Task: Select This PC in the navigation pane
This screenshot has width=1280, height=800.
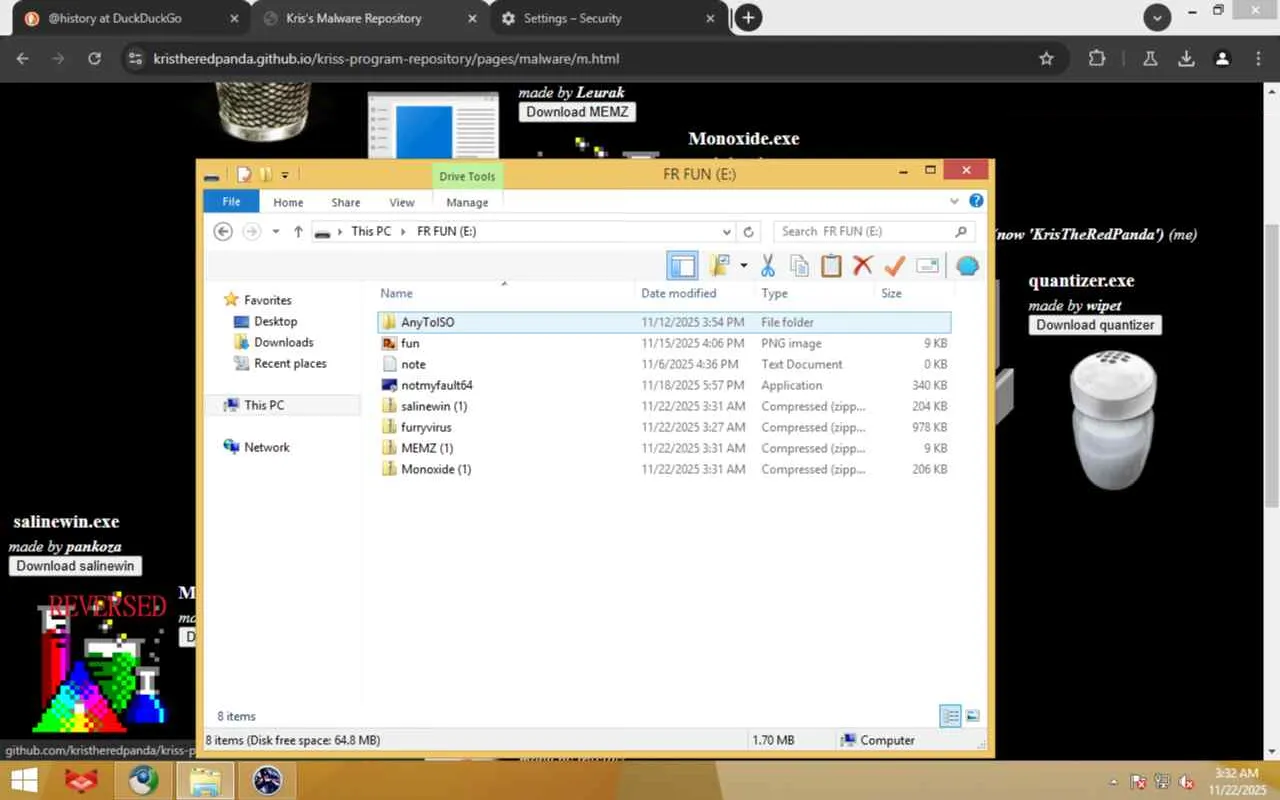Action: pyautogui.click(x=264, y=405)
